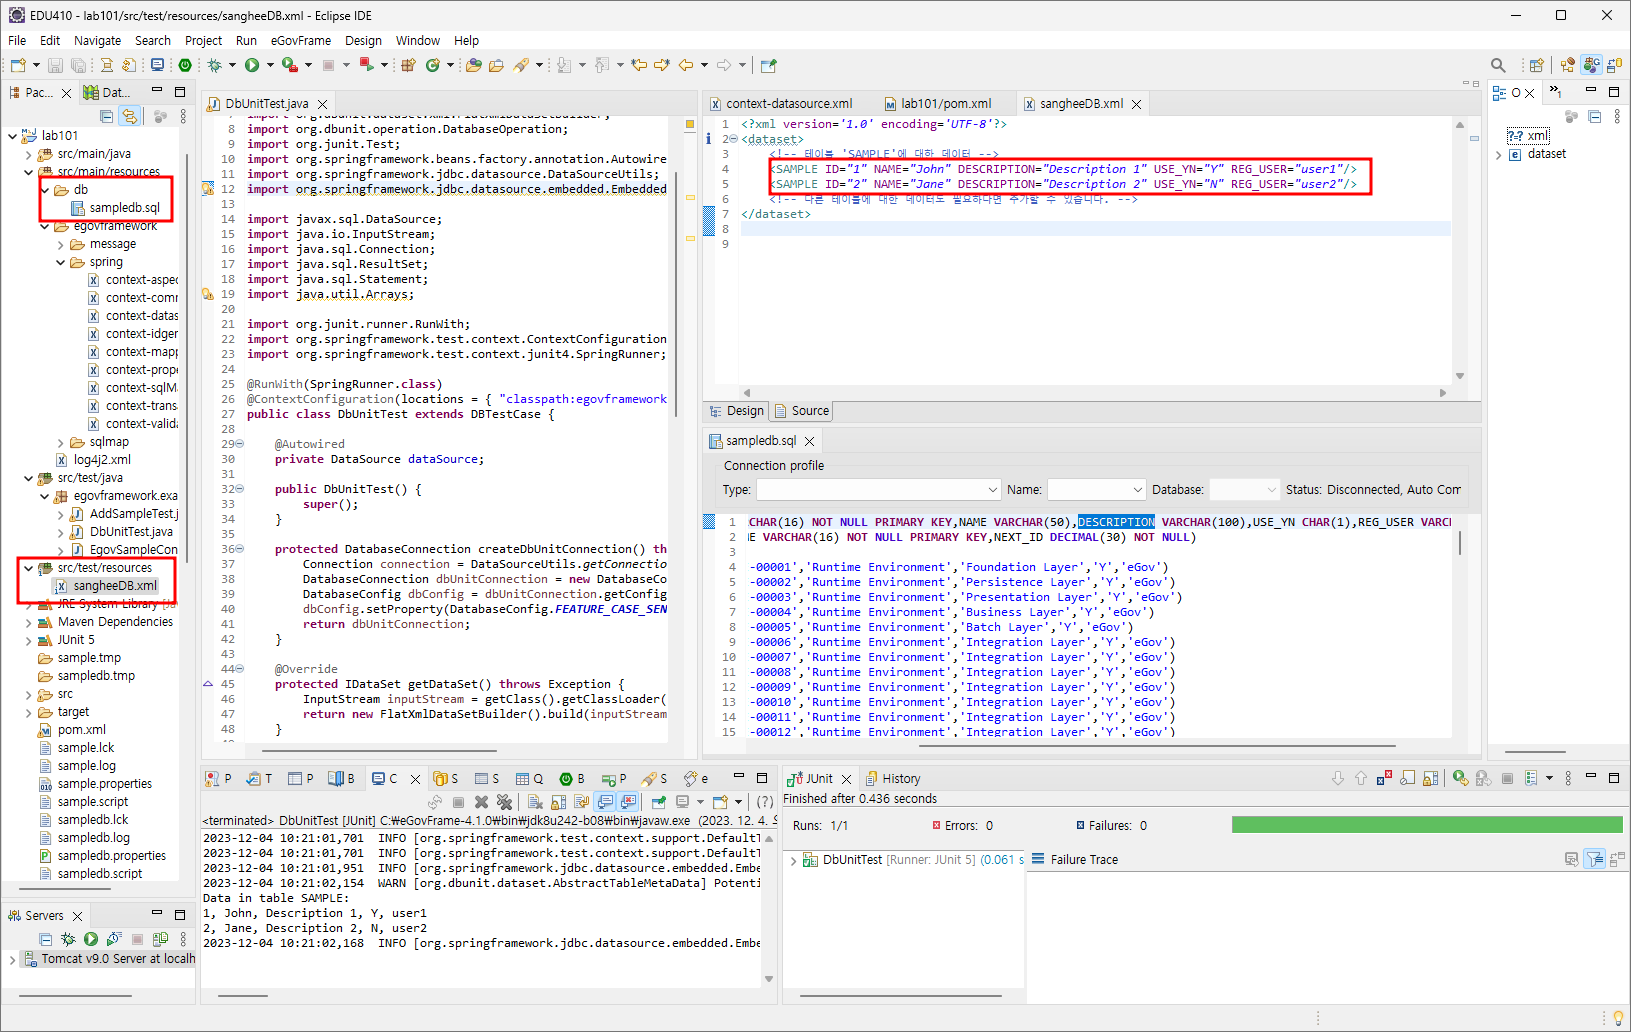Click the Debug bug toolbar icon
The width and height of the screenshot is (1631, 1032).
tap(214, 65)
